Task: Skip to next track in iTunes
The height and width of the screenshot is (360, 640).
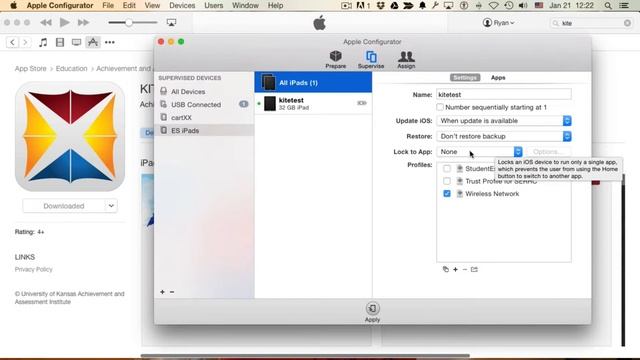Action: (x=83, y=22)
